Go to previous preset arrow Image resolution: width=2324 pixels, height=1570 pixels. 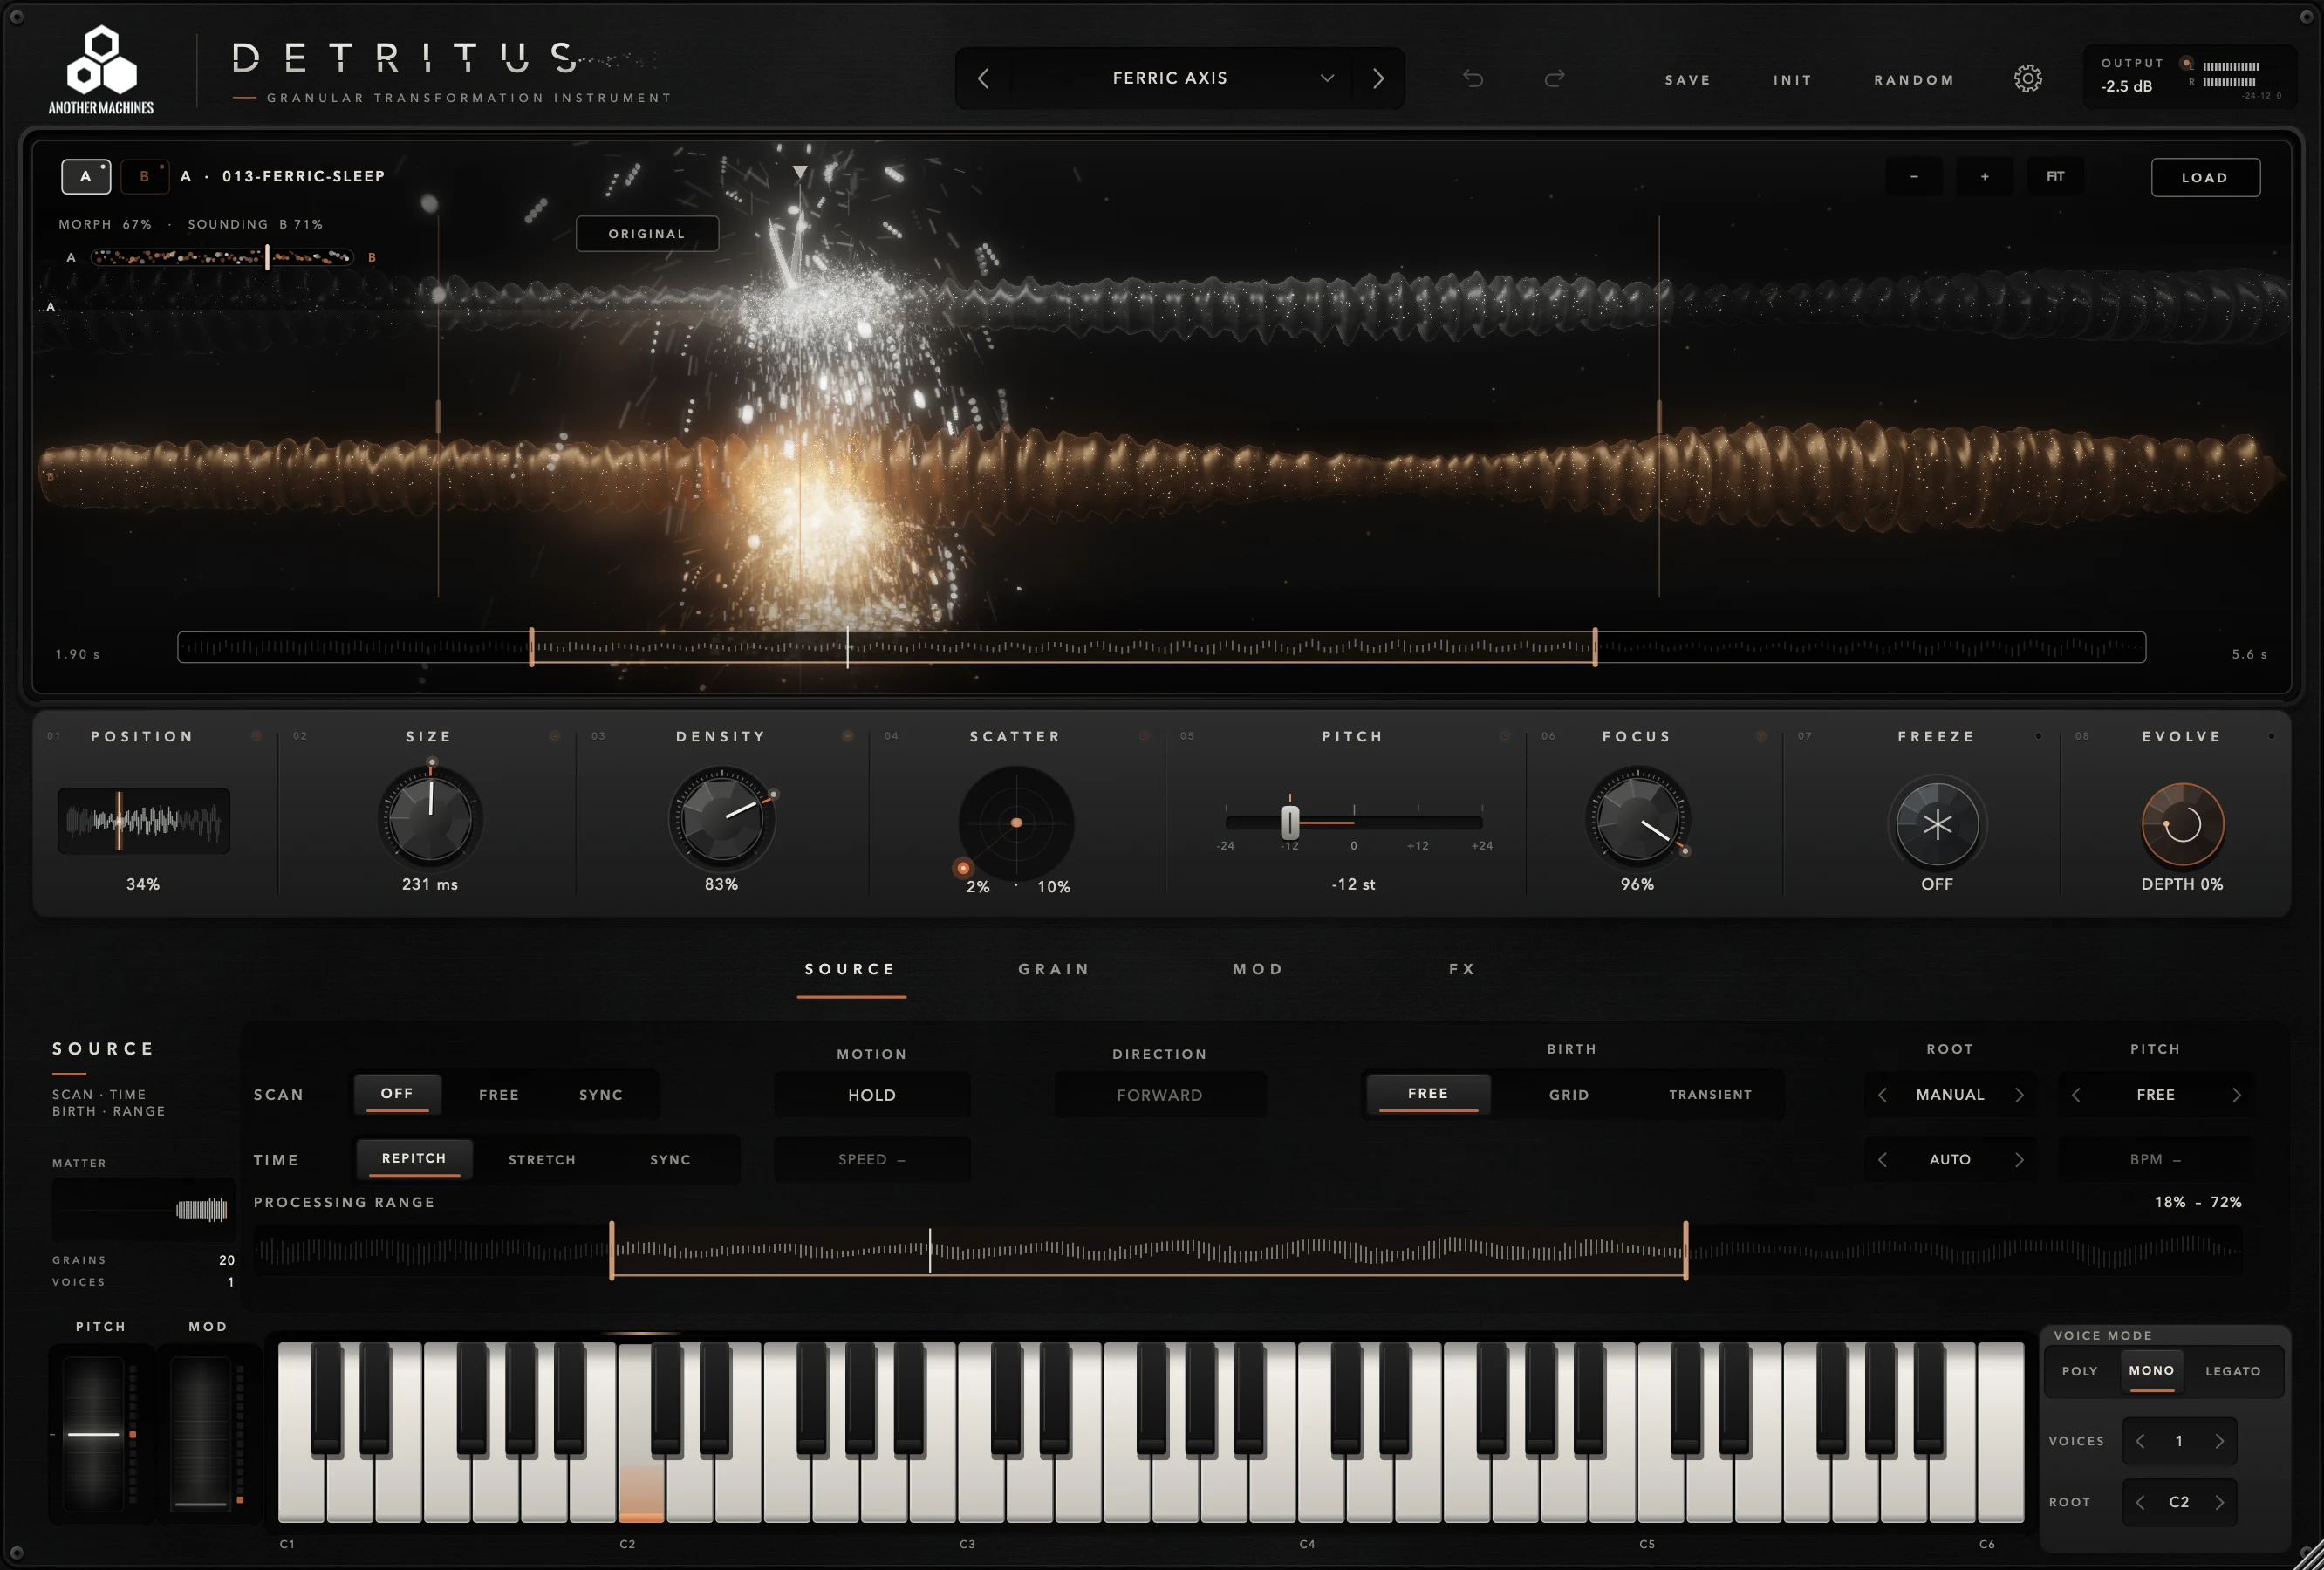point(983,78)
